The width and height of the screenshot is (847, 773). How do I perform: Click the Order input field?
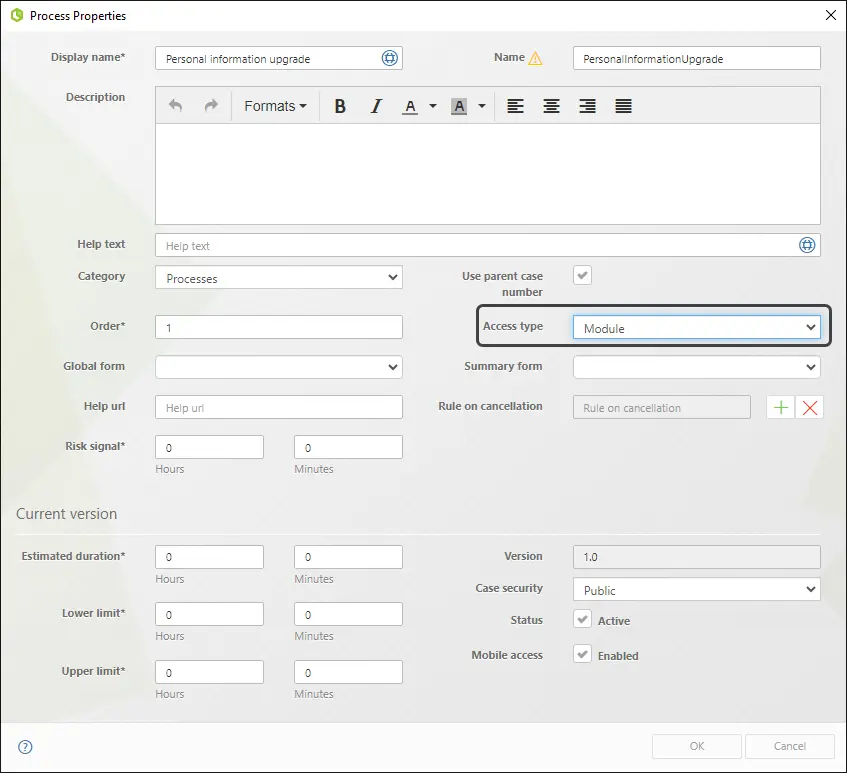coord(279,327)
